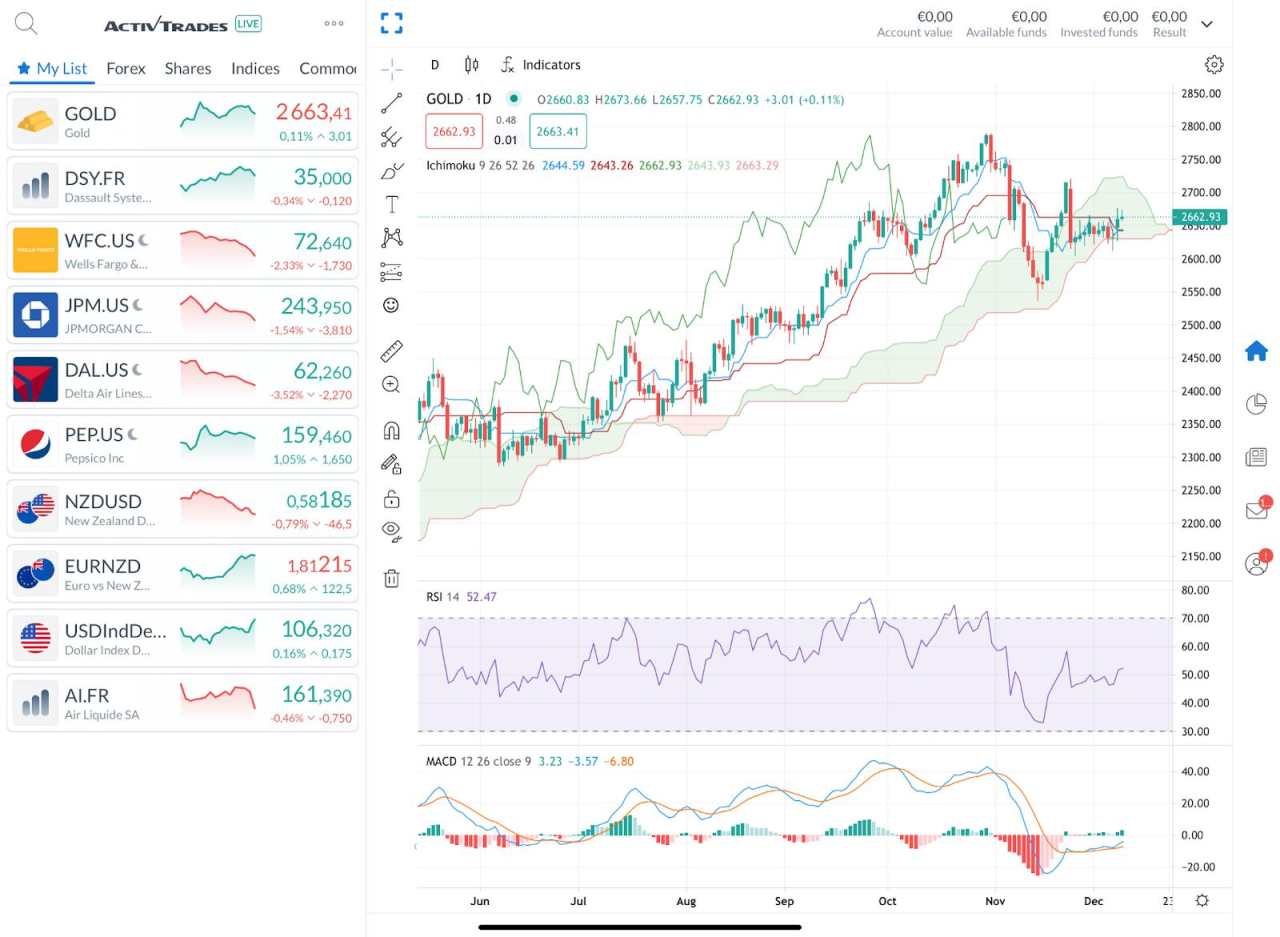
Task: Click the ActivTrades logo
Action: click(166, 25)
